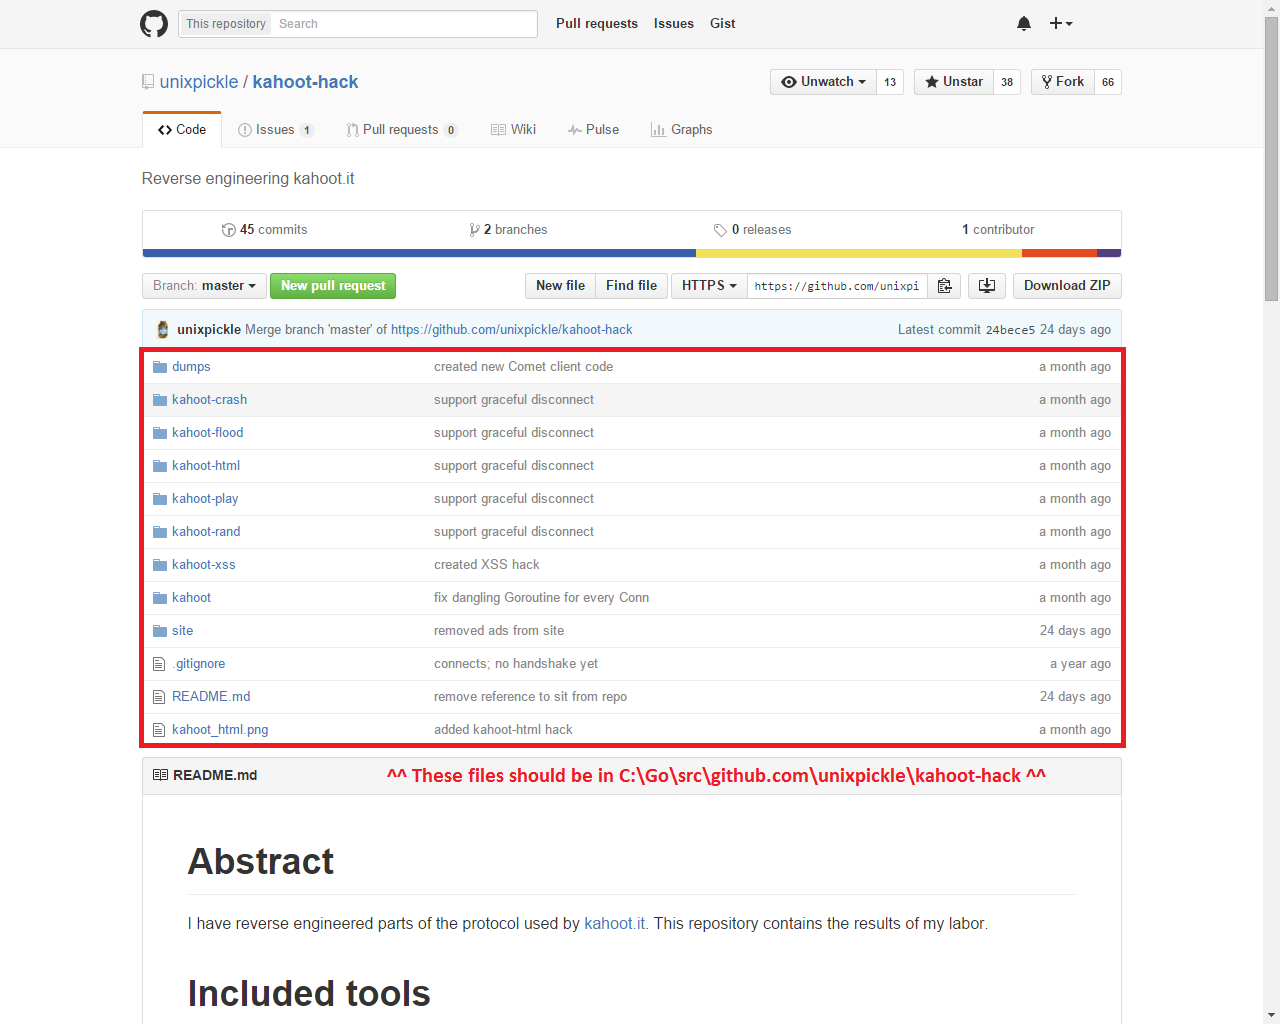Click the kahoot_html.png file icon
This screenshot has width=1280, height=1024.
tap(159, 730)
